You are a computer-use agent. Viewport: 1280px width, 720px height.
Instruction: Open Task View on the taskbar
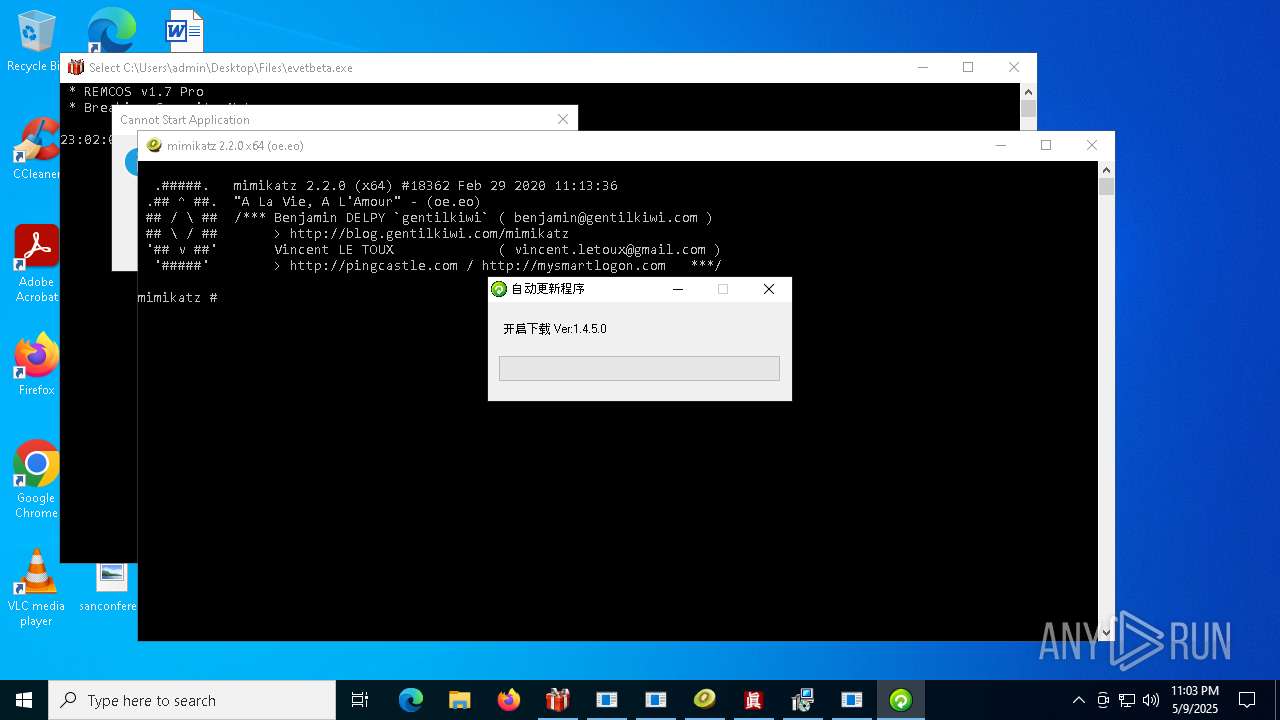point(360,700)
